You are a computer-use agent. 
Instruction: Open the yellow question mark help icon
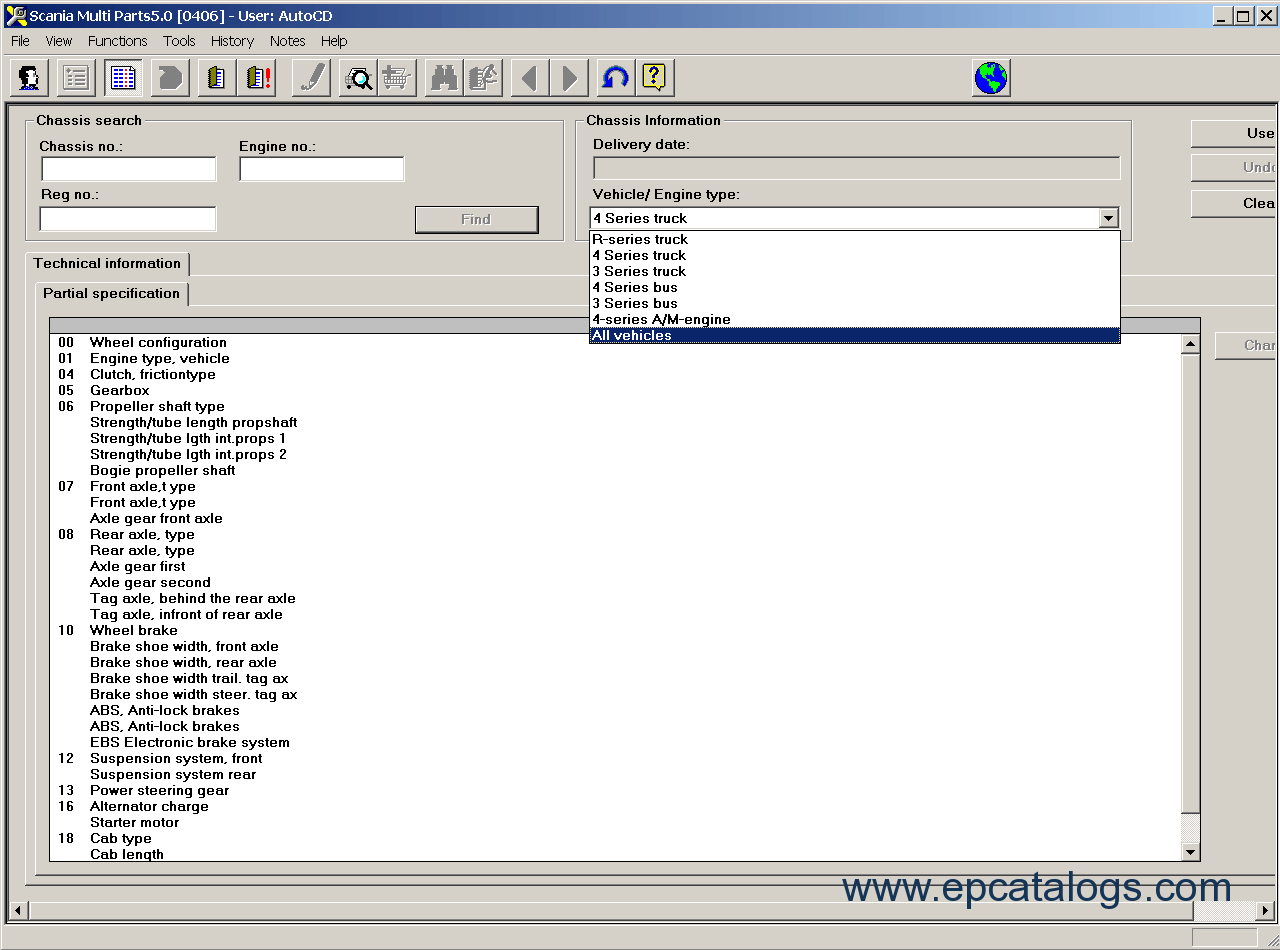[x=655, y=78]
